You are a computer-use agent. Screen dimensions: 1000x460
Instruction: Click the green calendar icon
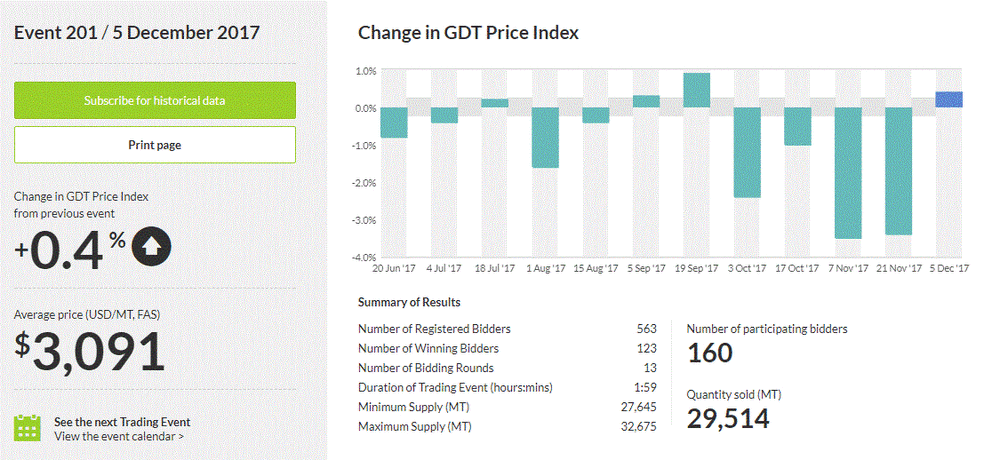(27, 428)
